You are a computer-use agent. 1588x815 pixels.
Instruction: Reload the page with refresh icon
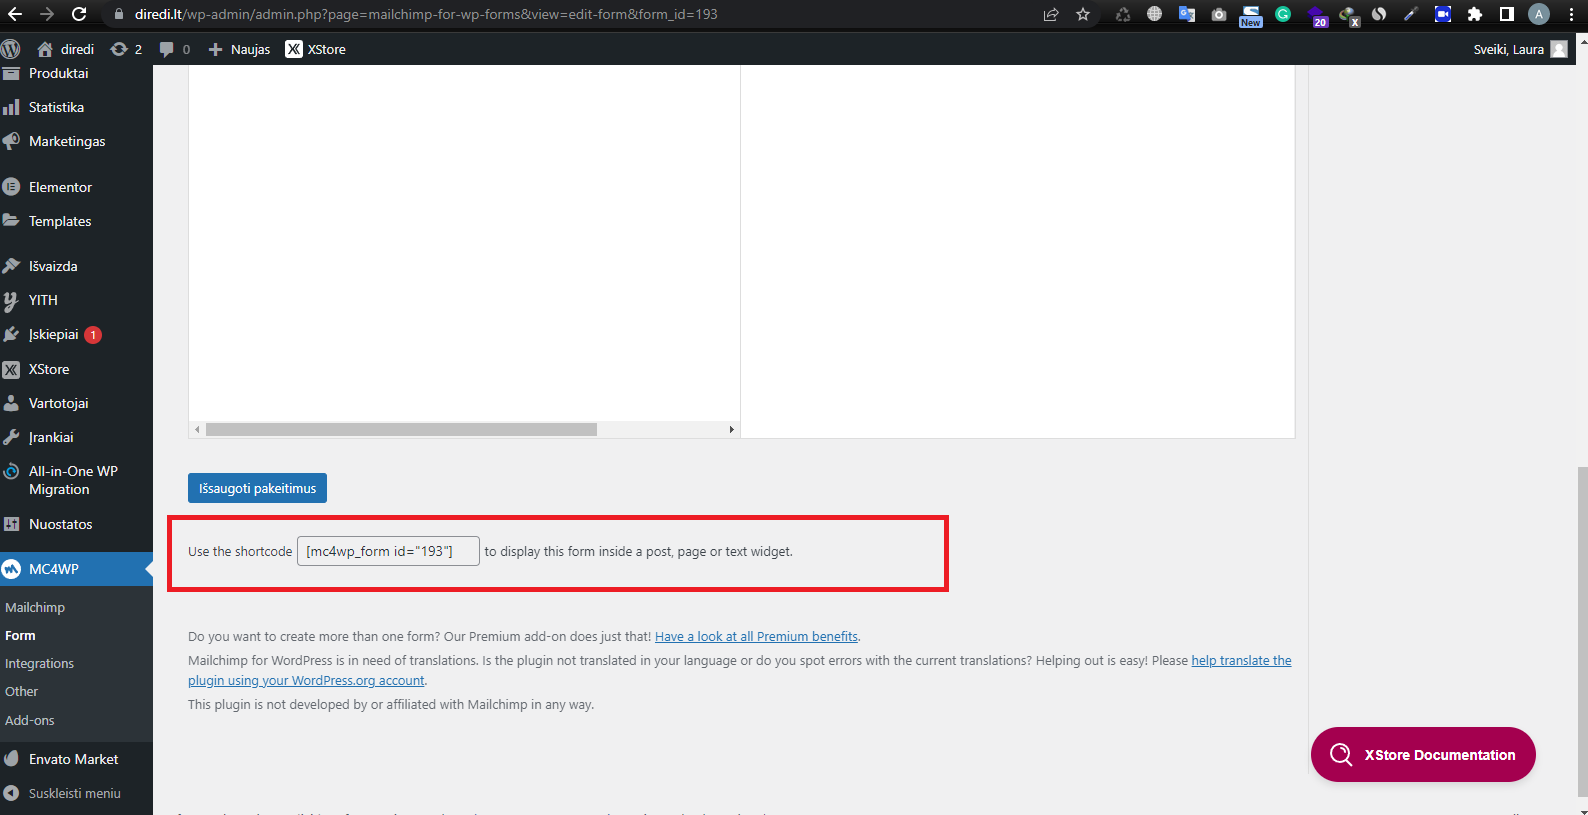79,14
